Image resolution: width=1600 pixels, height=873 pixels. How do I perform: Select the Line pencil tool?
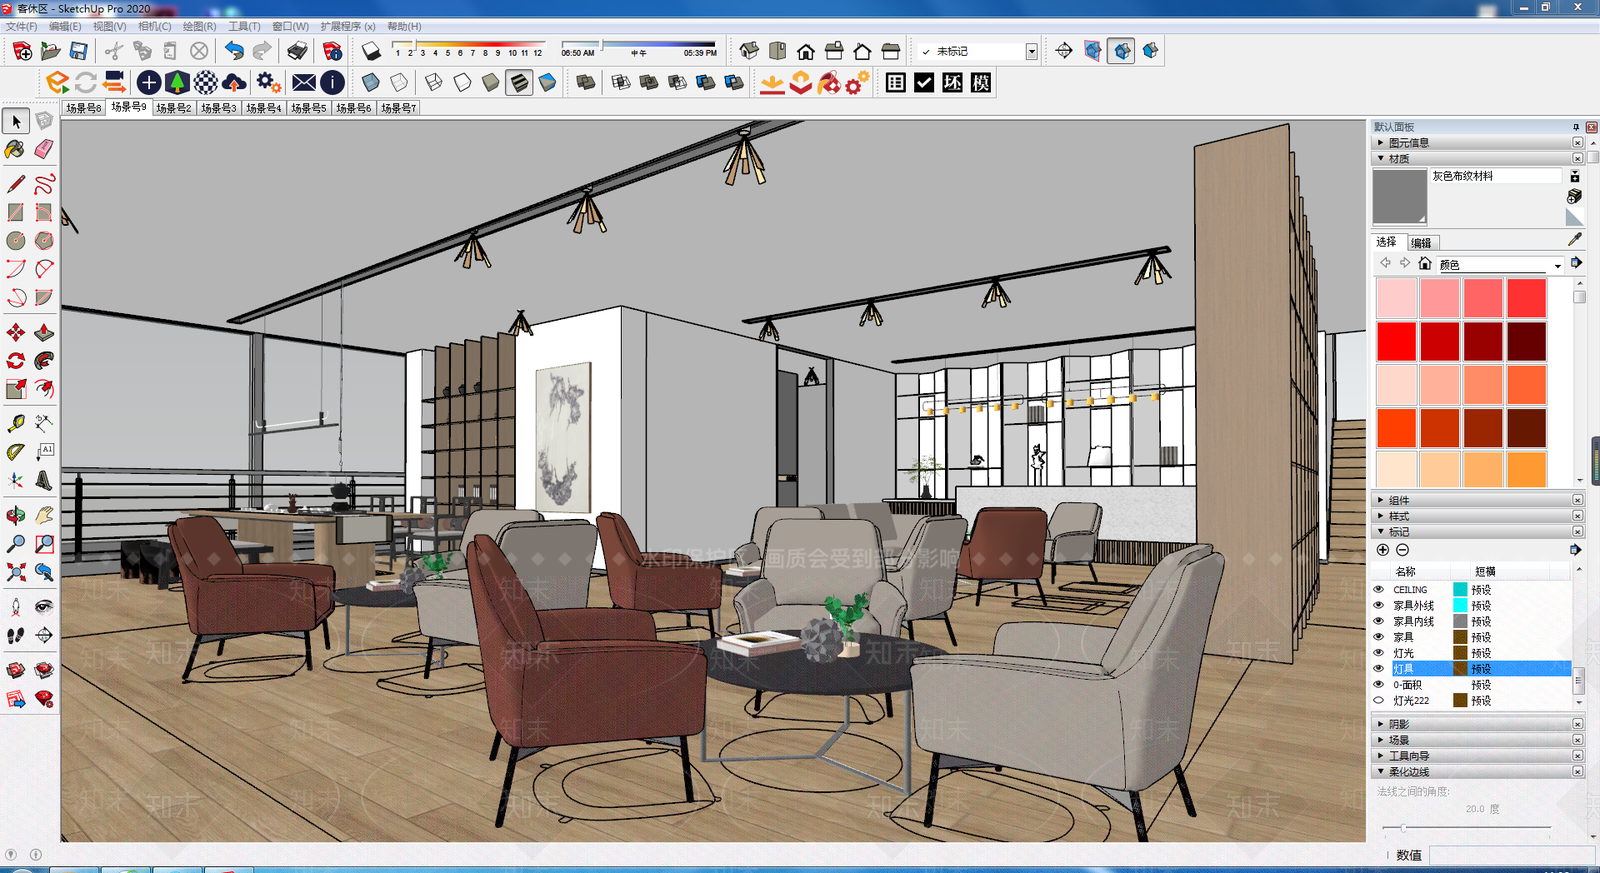(16, 184)
